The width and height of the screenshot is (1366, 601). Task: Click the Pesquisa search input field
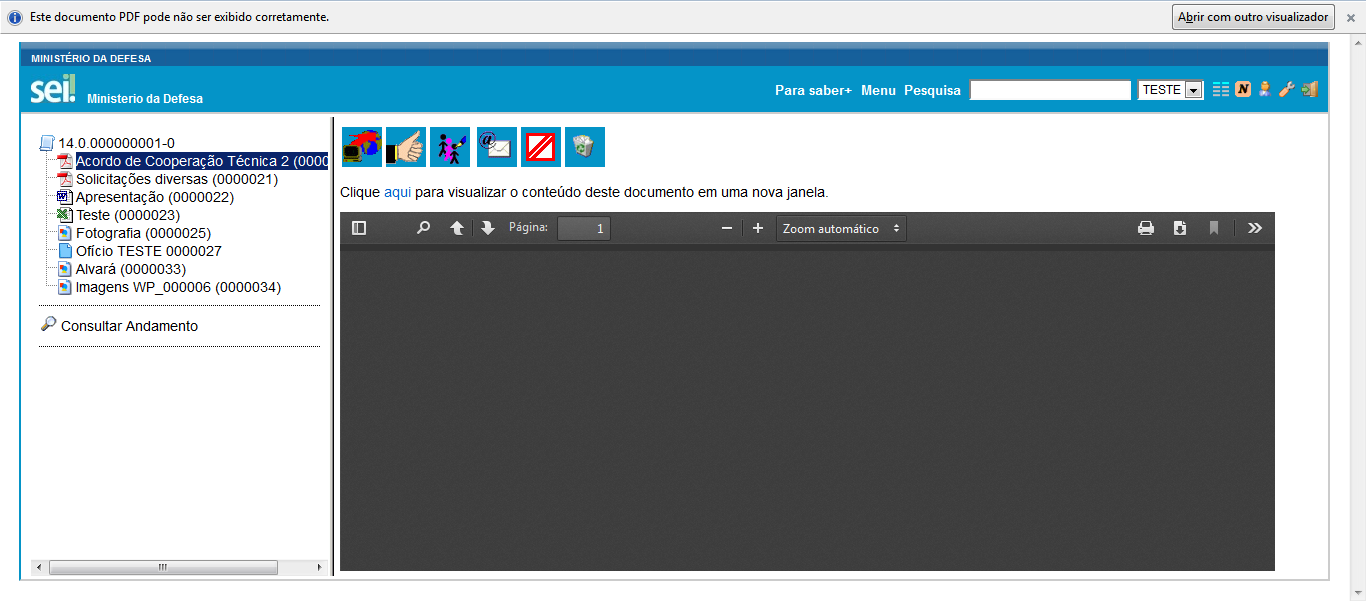[x=1050, y=90]
